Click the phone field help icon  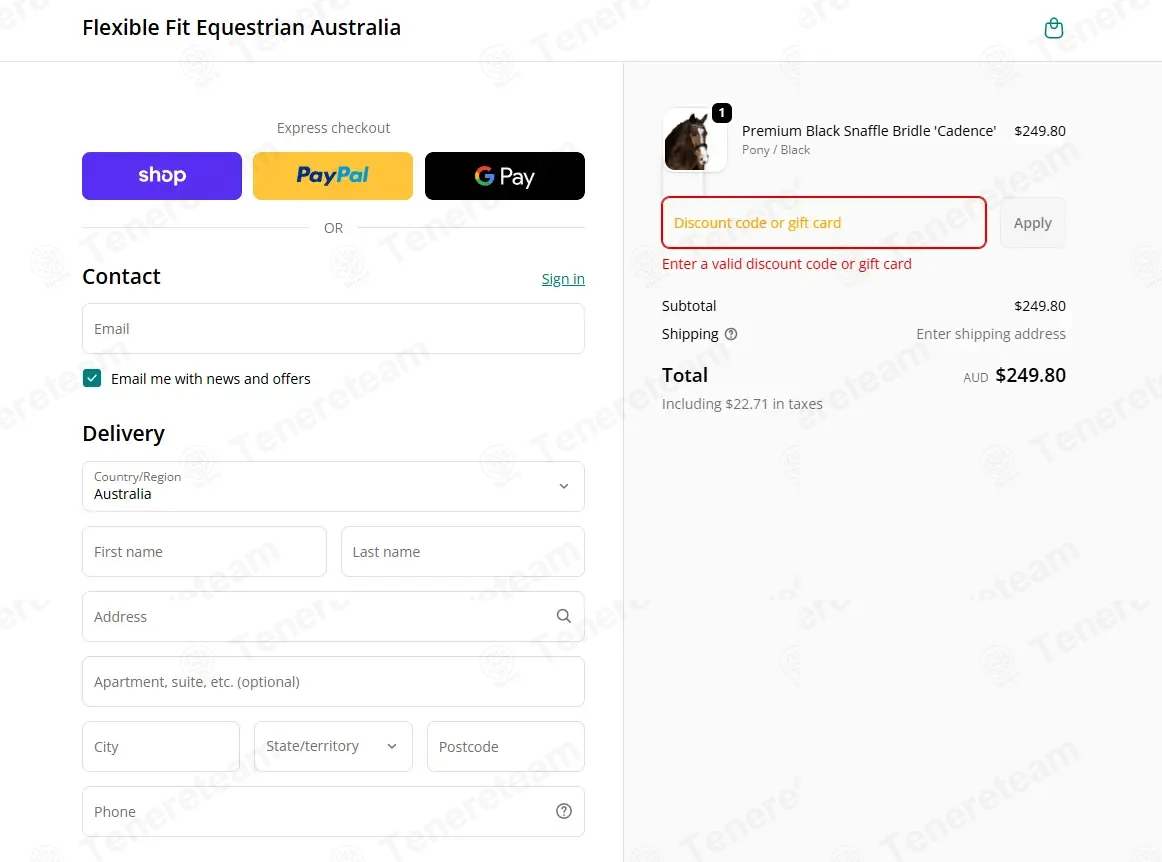tap(563, 811)
